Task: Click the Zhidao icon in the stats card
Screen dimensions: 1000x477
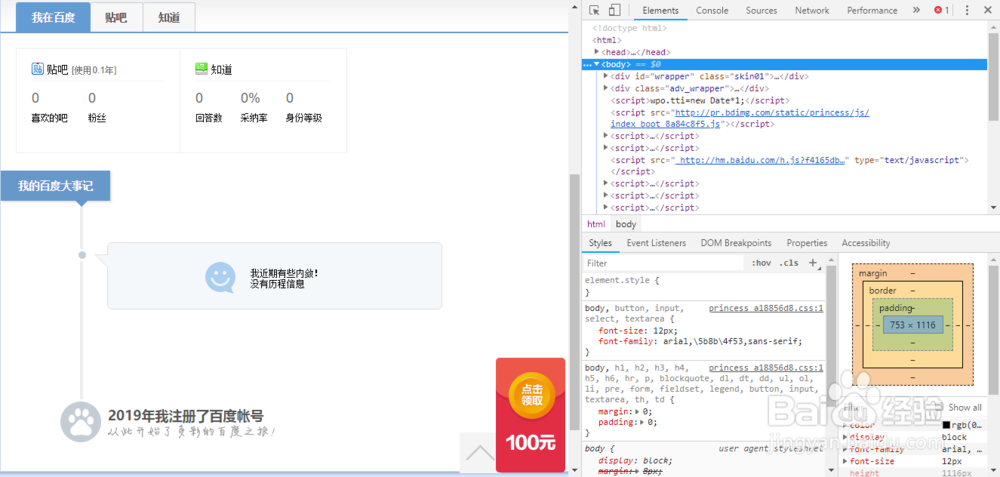Action: coord(202,69)
